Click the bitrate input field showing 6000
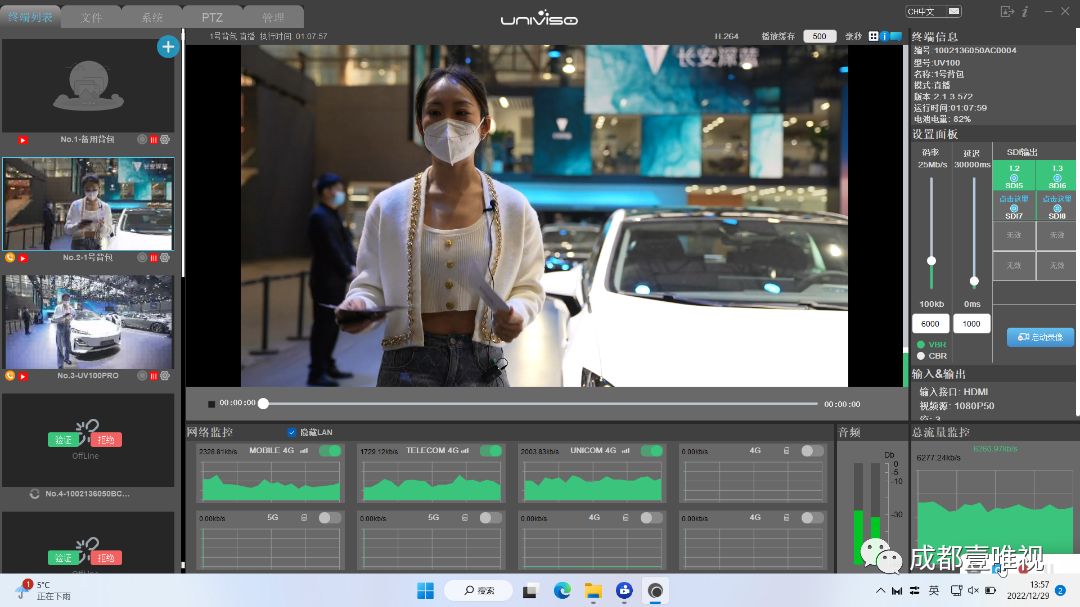1080x607 pixels. [x=931, y=324]
